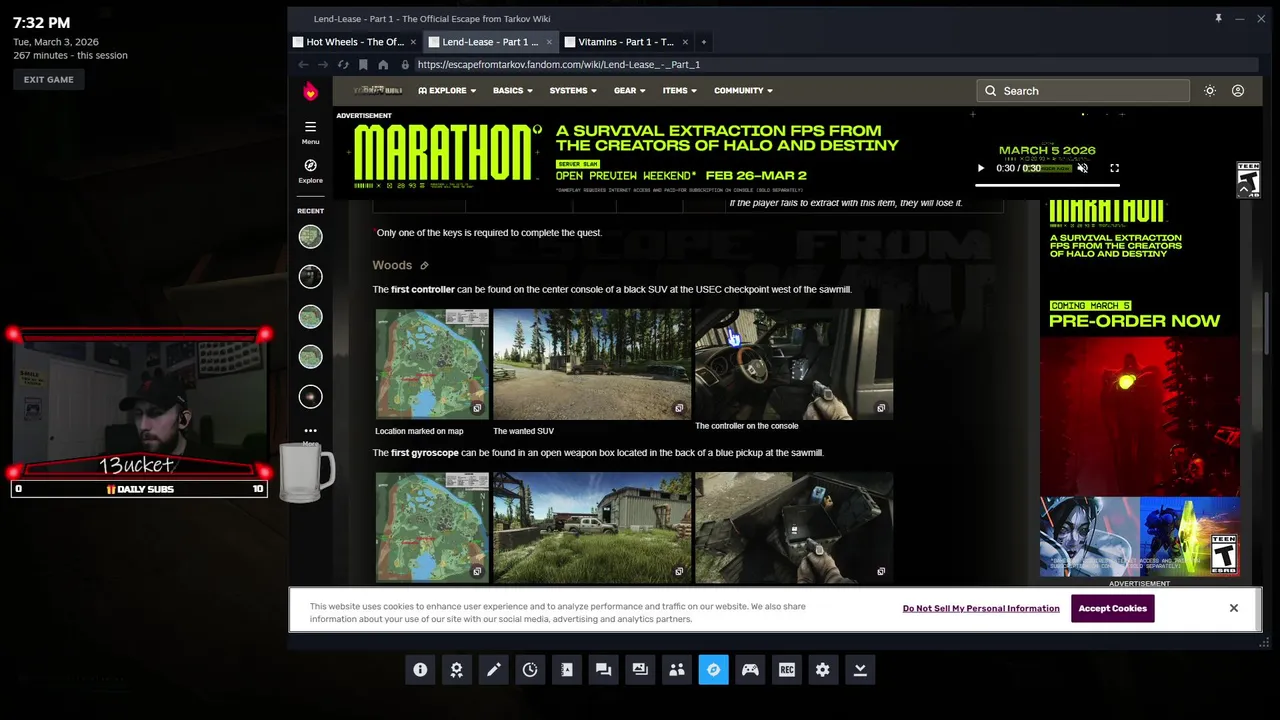Open a new browser tab with plus
Screen dimensions: 1280x720
point(703,42)
